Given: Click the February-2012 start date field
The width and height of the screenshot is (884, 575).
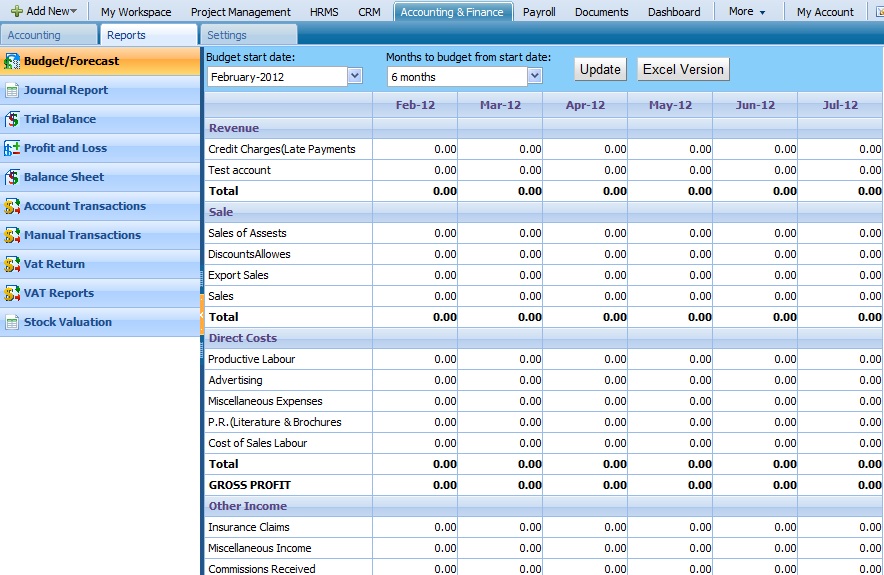Looking at the screenshot, I should (x=277, y=77).
